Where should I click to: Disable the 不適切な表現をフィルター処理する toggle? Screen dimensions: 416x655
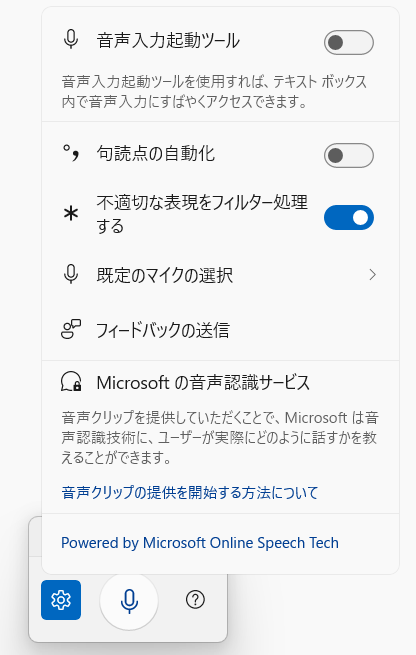(x=349, y=217)
